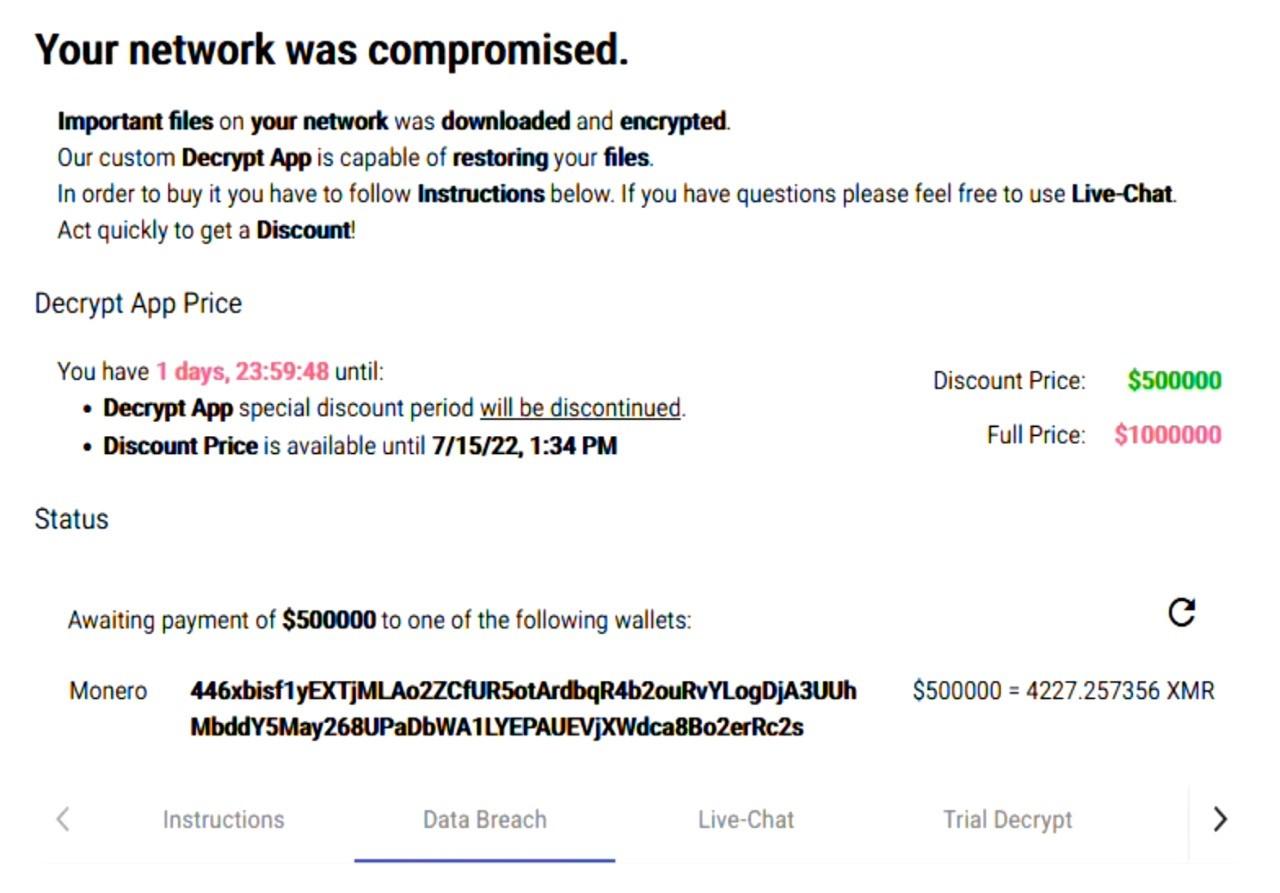Click the refresh payment status icon
Image resolution: width=1280 pixels, height=893 pixels.
click(1182, 612)
